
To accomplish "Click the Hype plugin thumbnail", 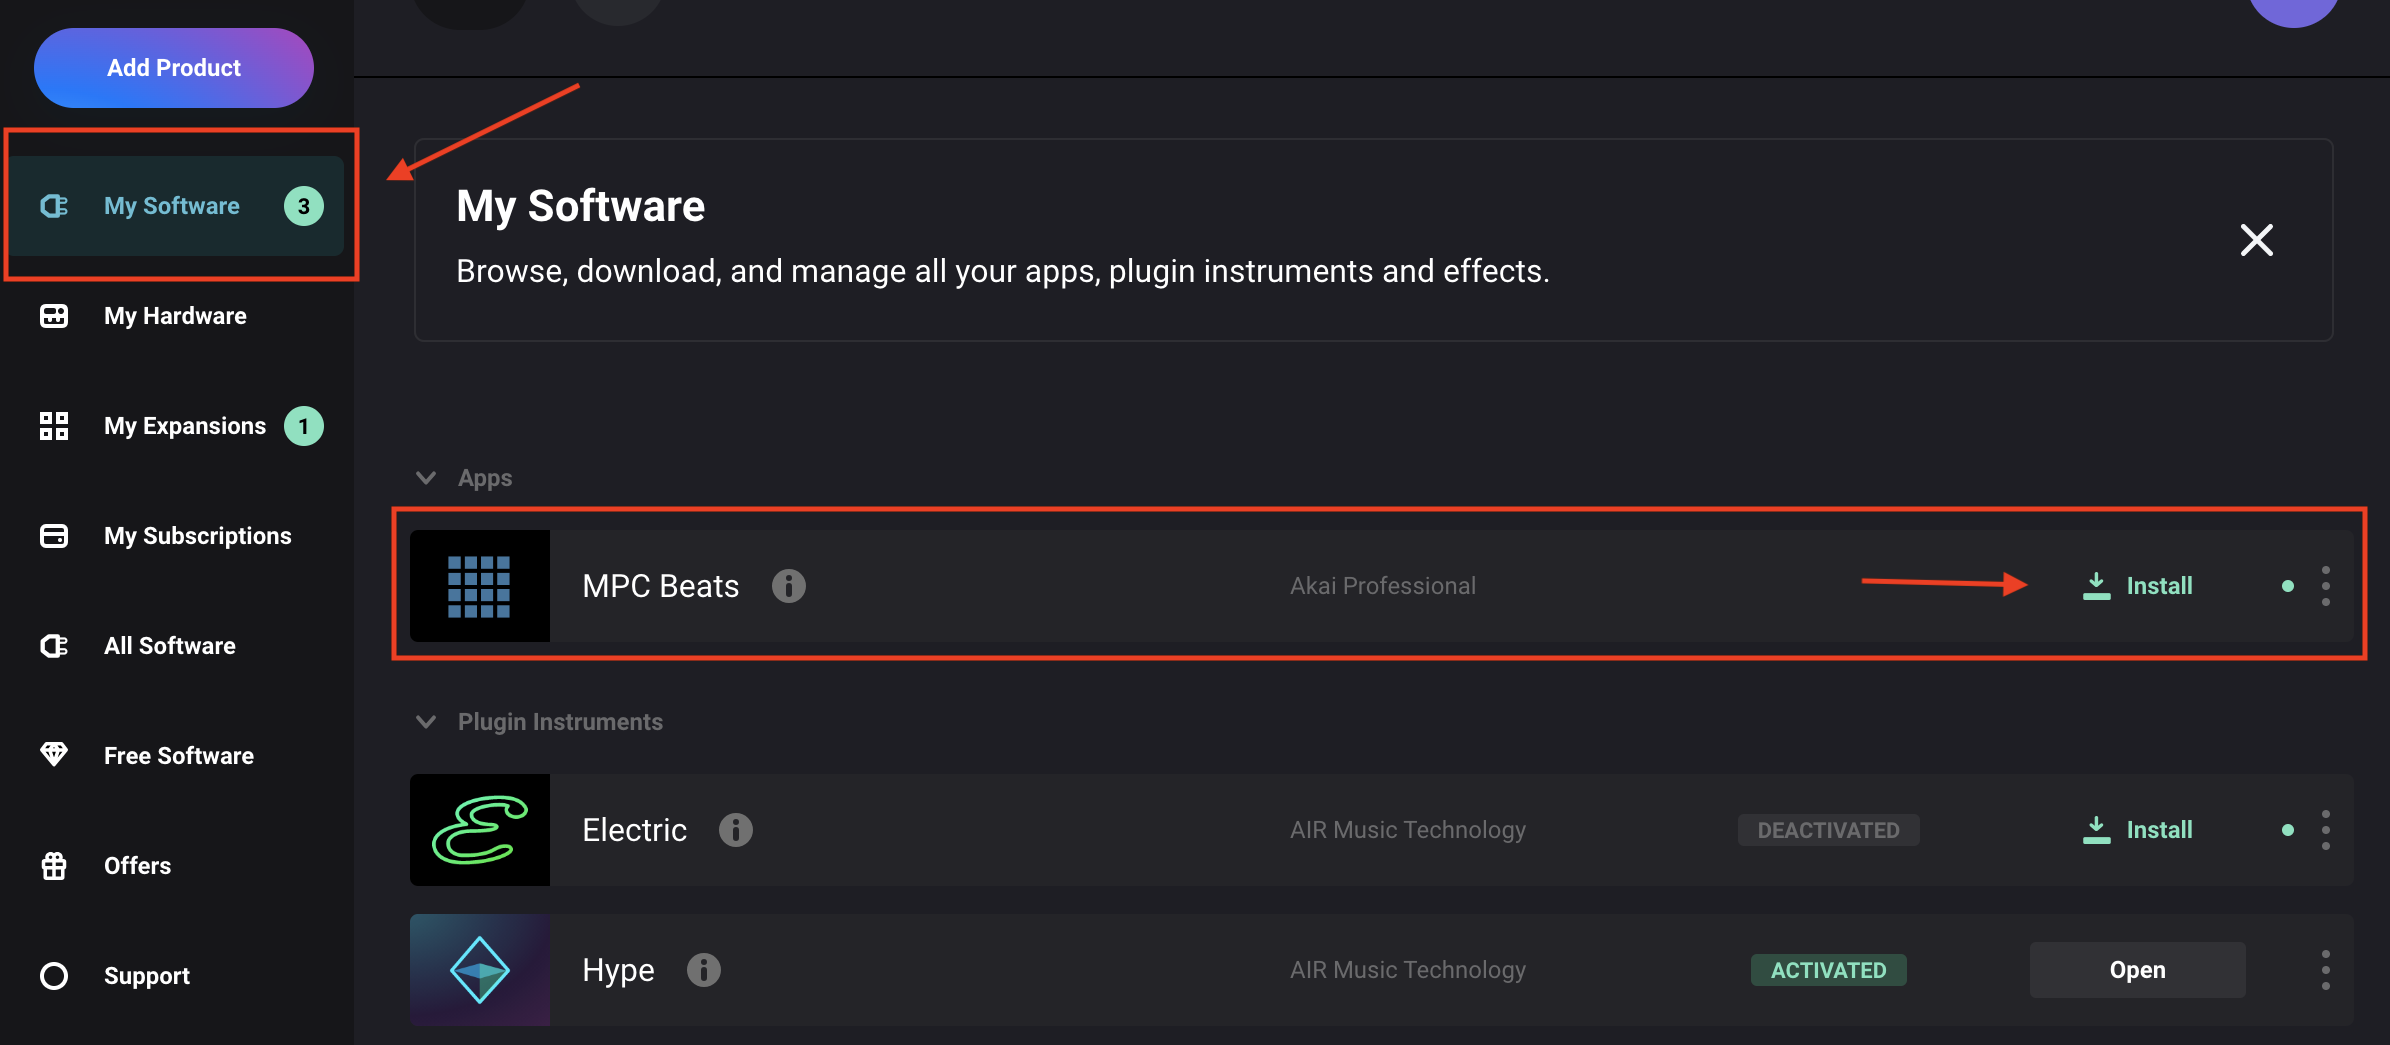I will click(x=480, y=970).
